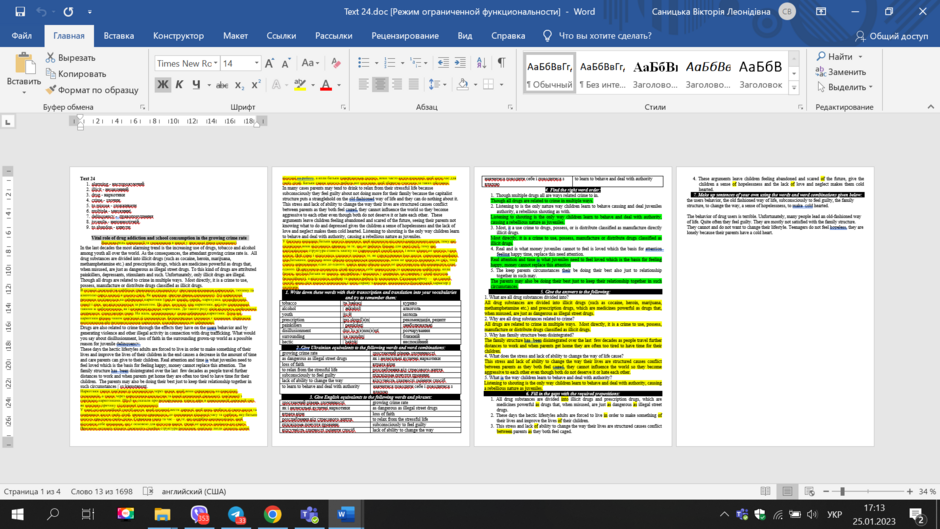Align text to the right
The height and width of the screenshot is (529, 940).
pyautogui.click(x=397, y=85)
